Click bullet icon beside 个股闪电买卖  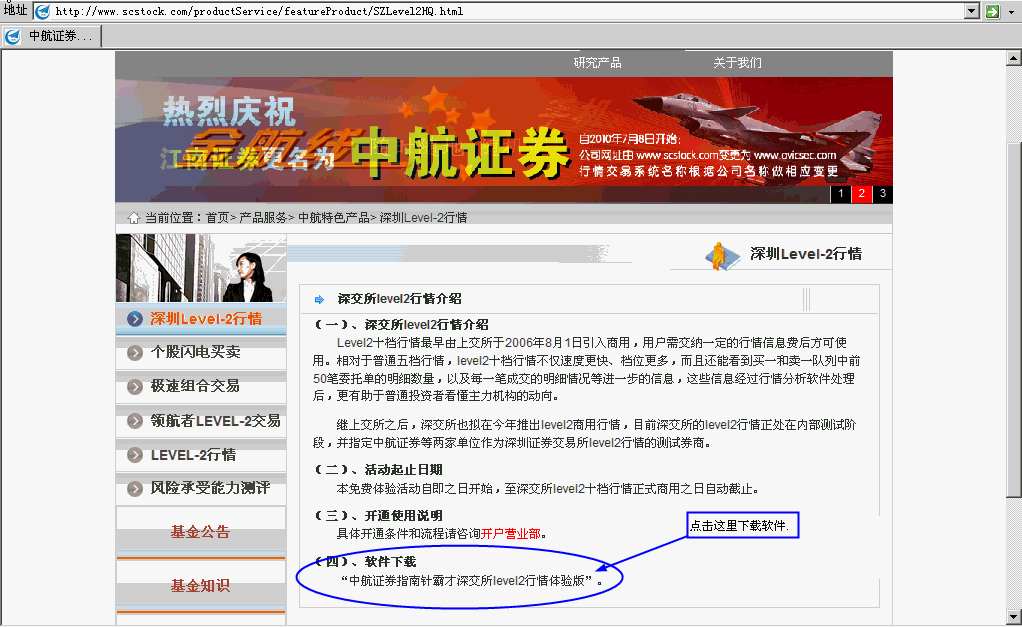[x=135, y=353]
